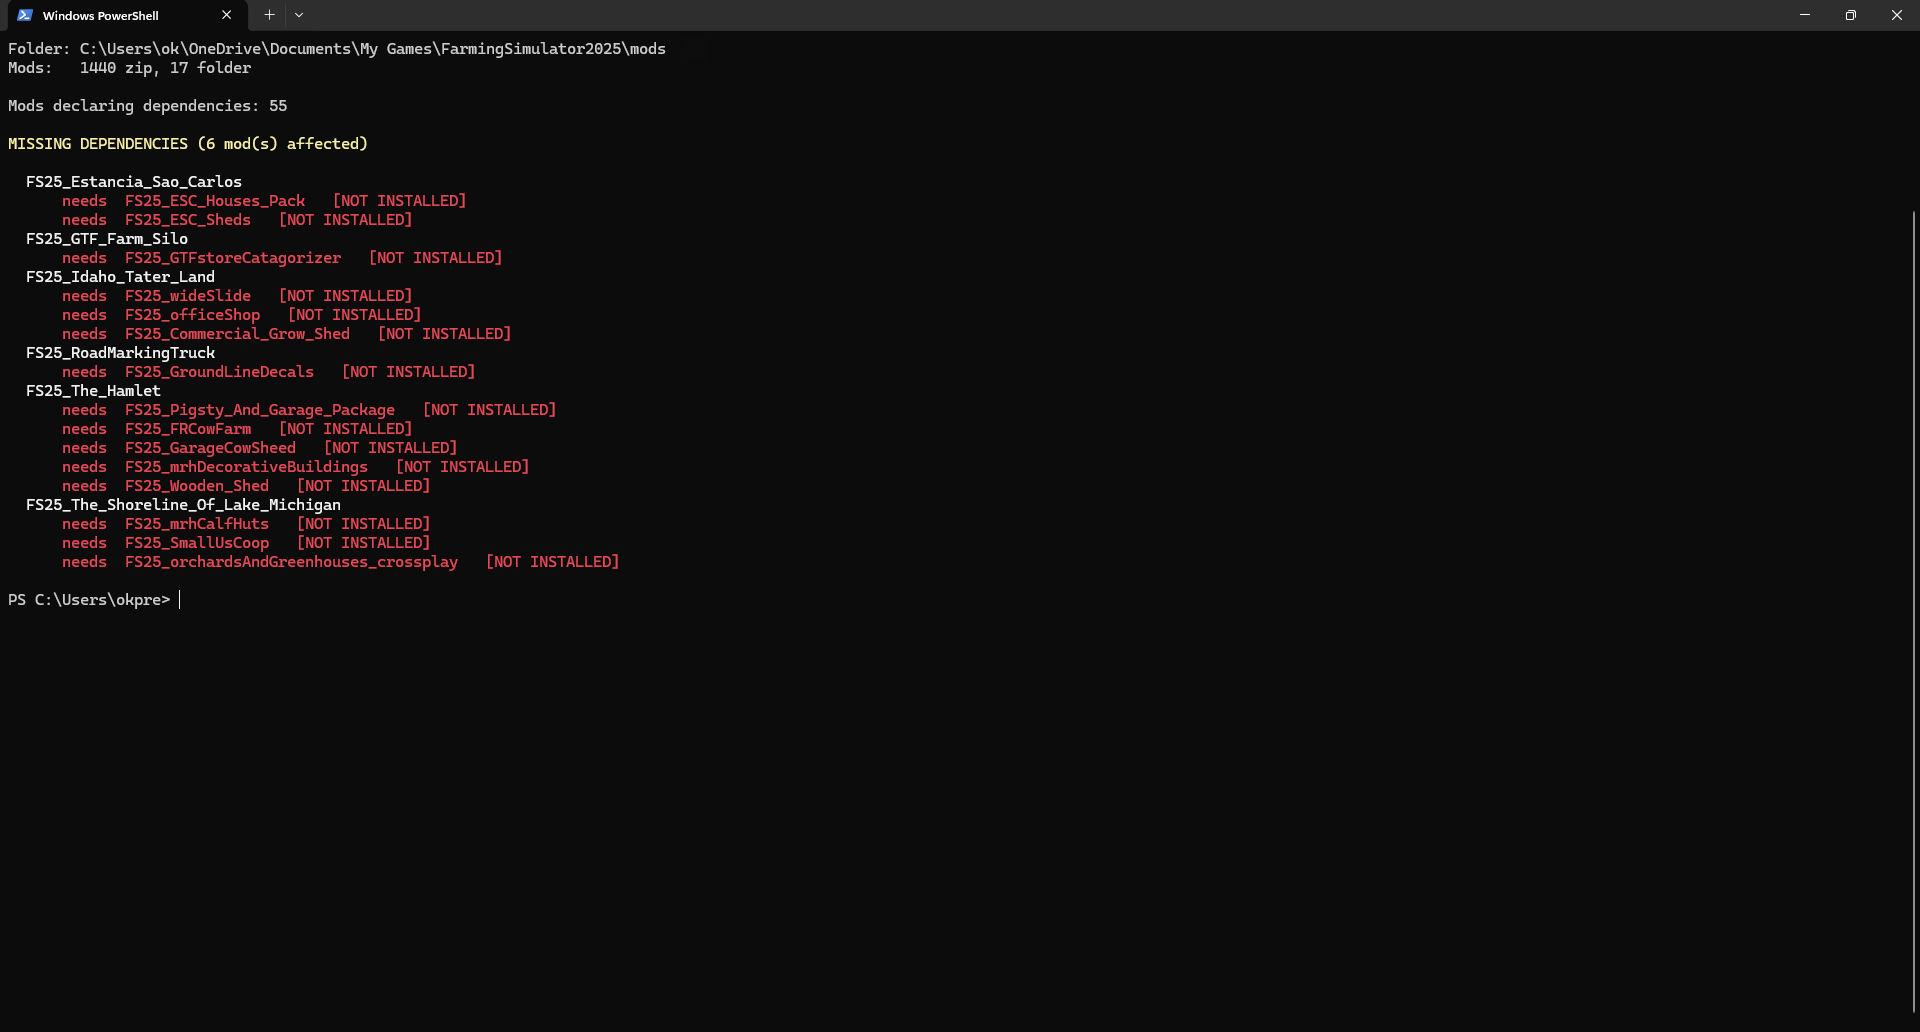This screenshot has width=1920, height=1032.
Task: Click NOT INSTALLED tag beside FS25_Pigsty_And_Garage_Package
Action: point(490,410)
